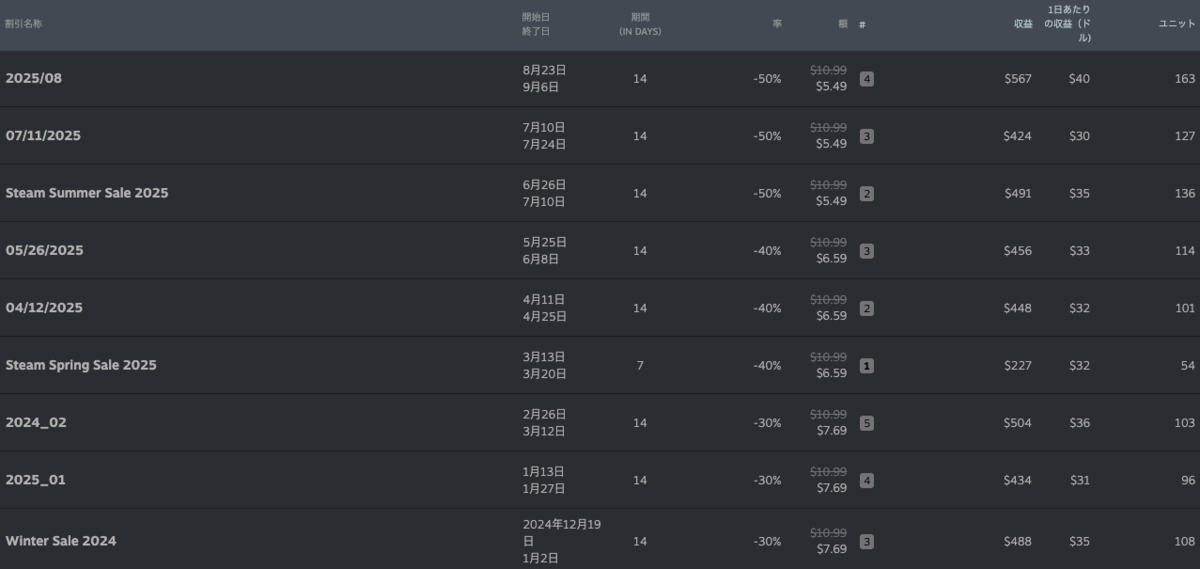Click the number 4 badge in 2025/08 row
Image resolution: width=1200 pixels, height=569 pixels.
[867, 79]
